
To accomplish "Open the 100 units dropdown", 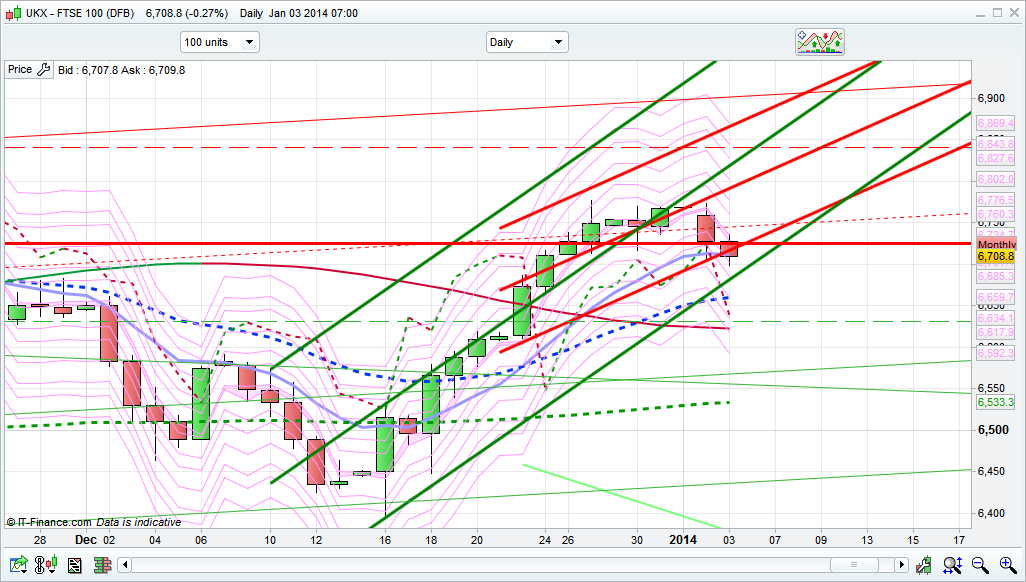I will (219, 42).
